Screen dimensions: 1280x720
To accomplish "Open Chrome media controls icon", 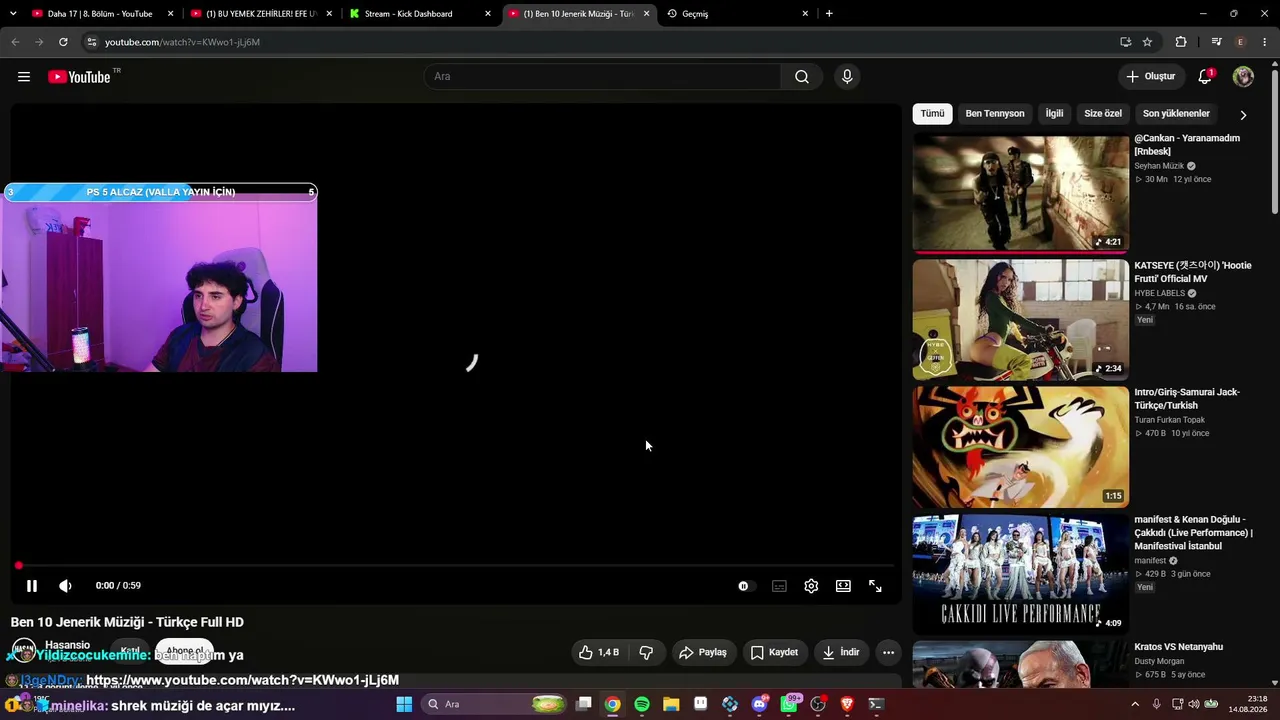I will (x=1216, y=42).
